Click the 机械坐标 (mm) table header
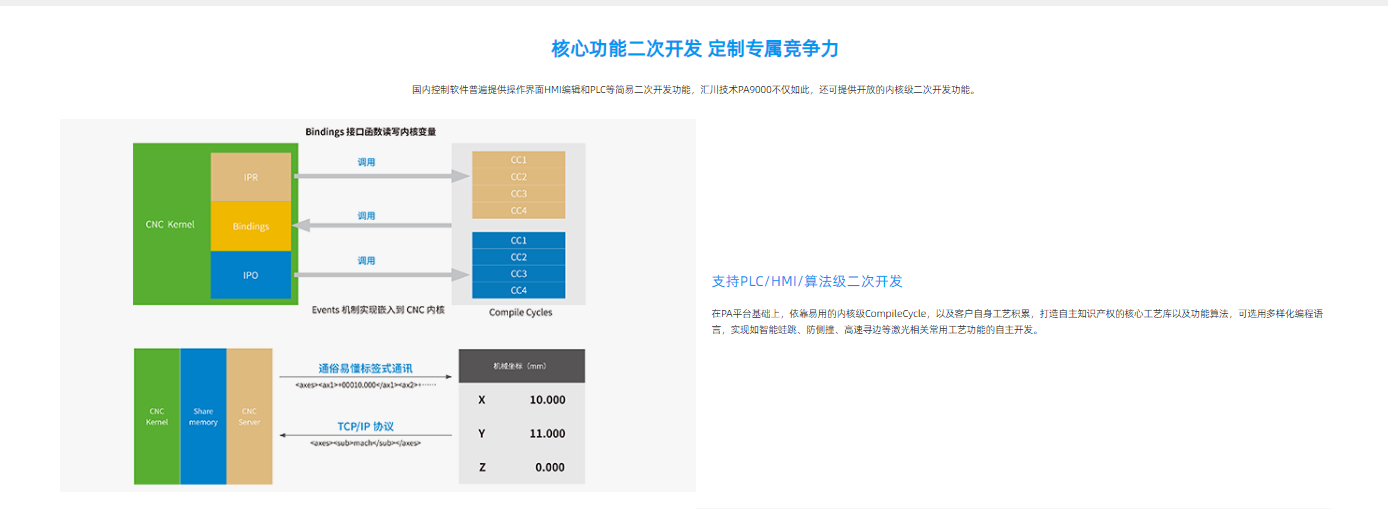This screenshot has height=509, width=1388. [x=521, y=366]
